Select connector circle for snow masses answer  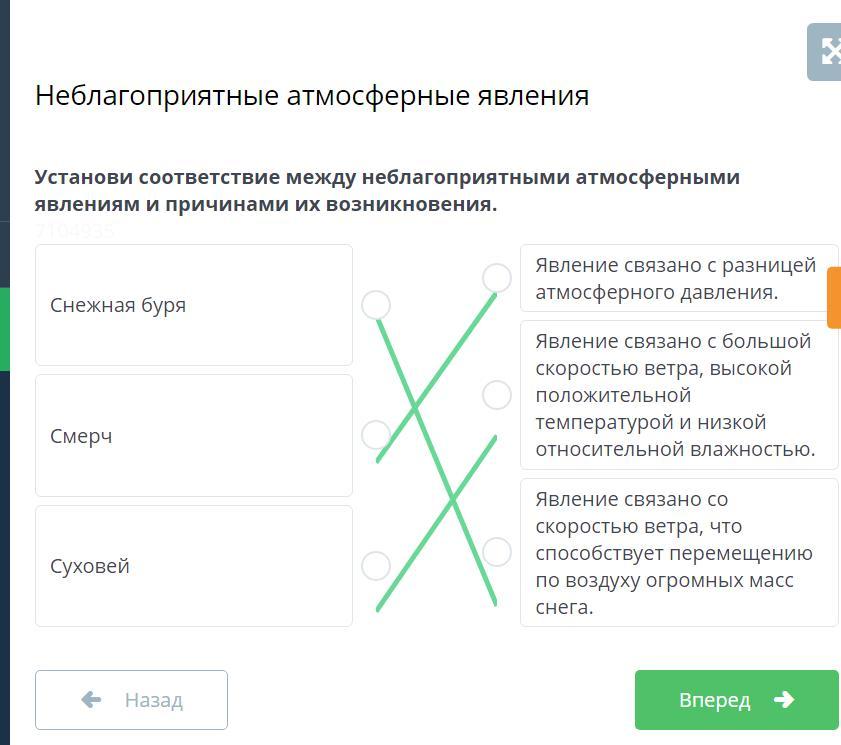point(497,552)
